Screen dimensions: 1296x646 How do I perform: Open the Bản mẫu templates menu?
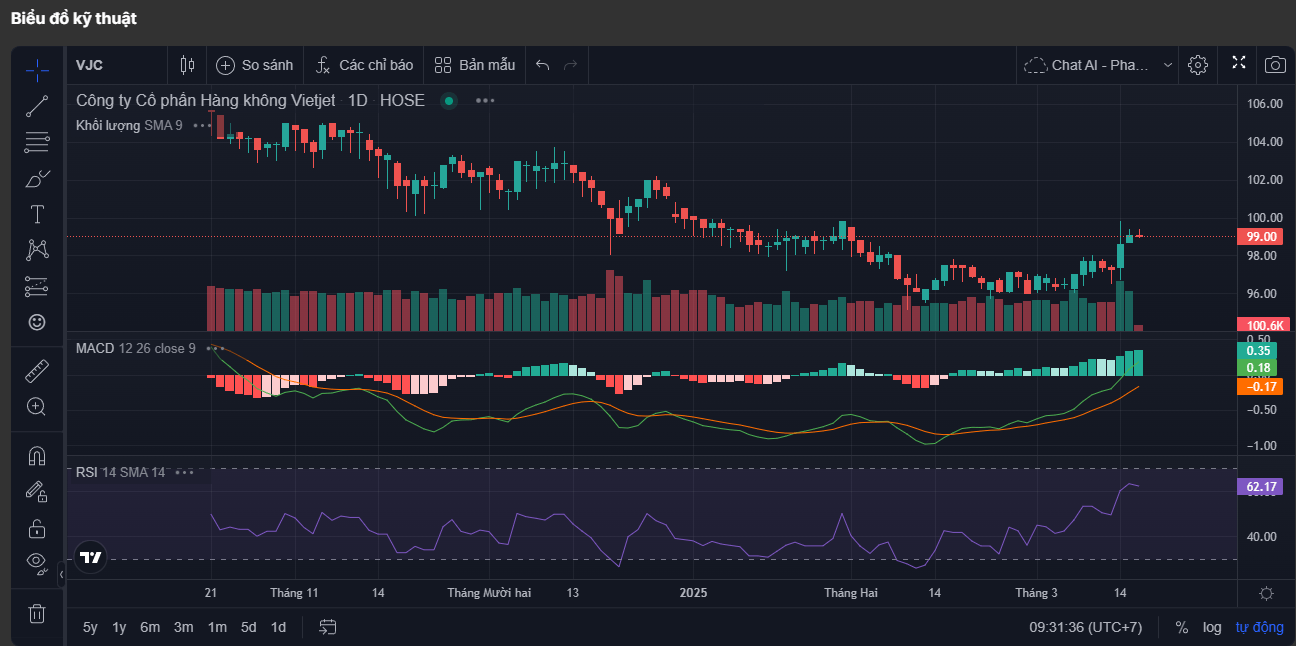coord(475,65)
